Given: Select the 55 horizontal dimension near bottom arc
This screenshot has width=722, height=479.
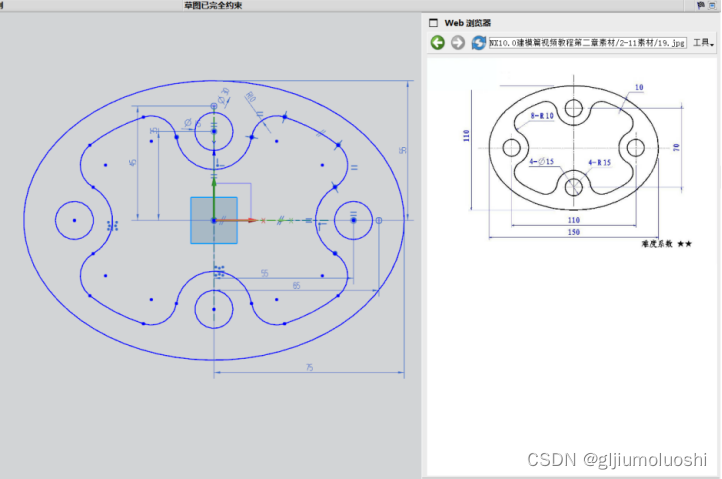Looking at the screenshot, I should pyautogui.click(x=265, y=273).
